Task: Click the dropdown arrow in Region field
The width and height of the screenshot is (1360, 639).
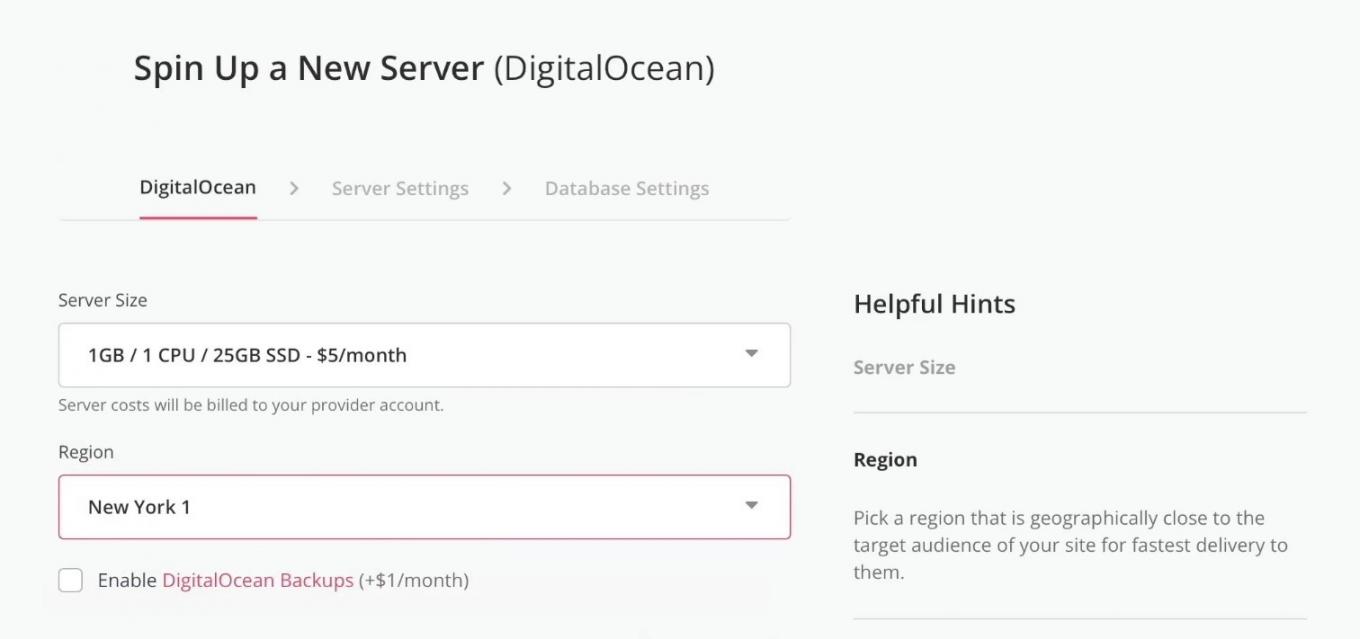Action: click(751, 506)
